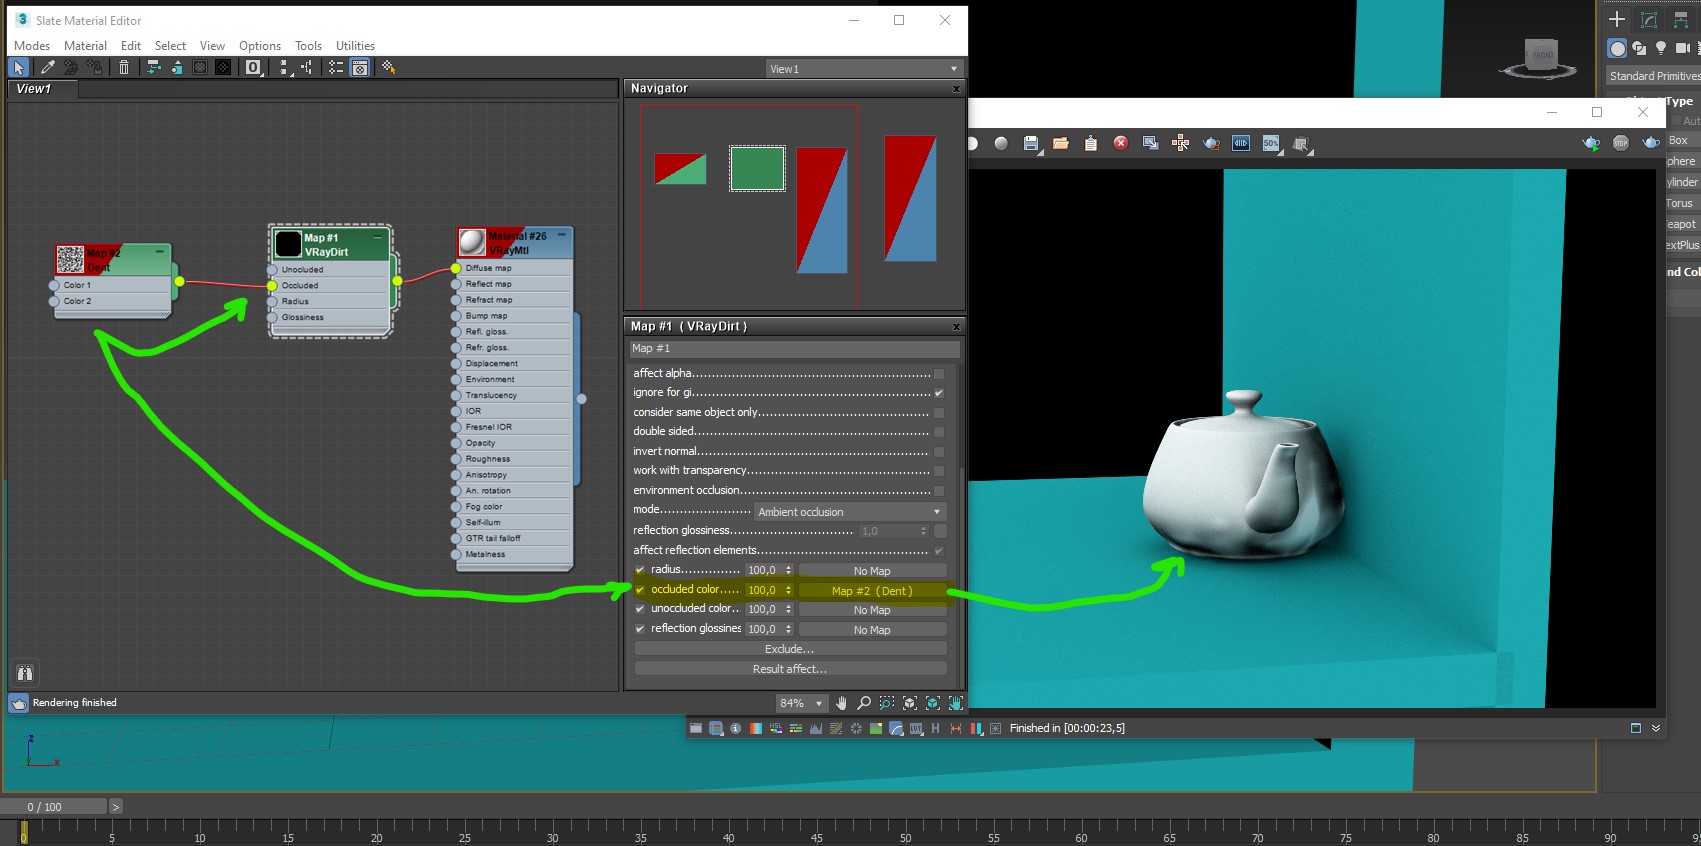This screenshot has width=1701, height=846.
Task: Uncheck the ignore for gi option
Action: pyautogui.click(x=939, y=393)
